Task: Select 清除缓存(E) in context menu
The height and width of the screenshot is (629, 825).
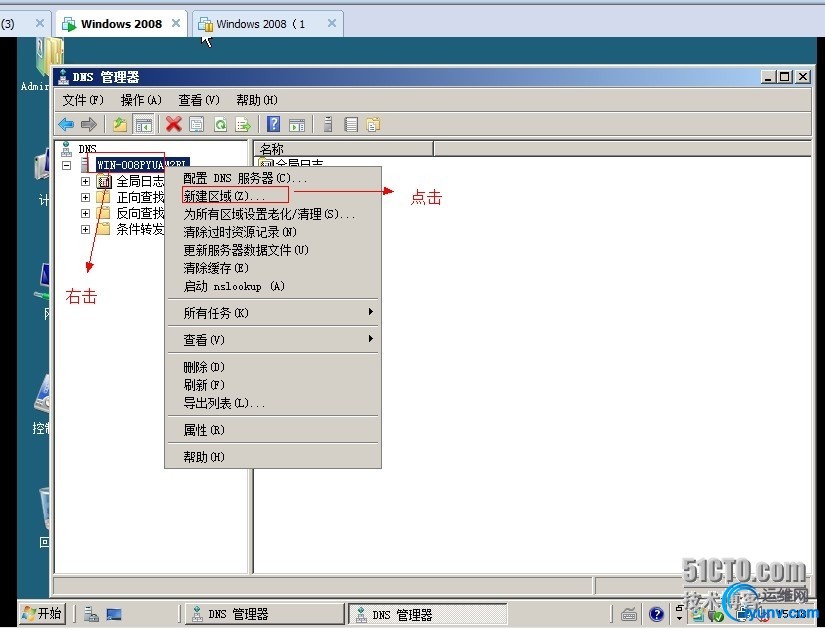Action: (x=273, y=267)
